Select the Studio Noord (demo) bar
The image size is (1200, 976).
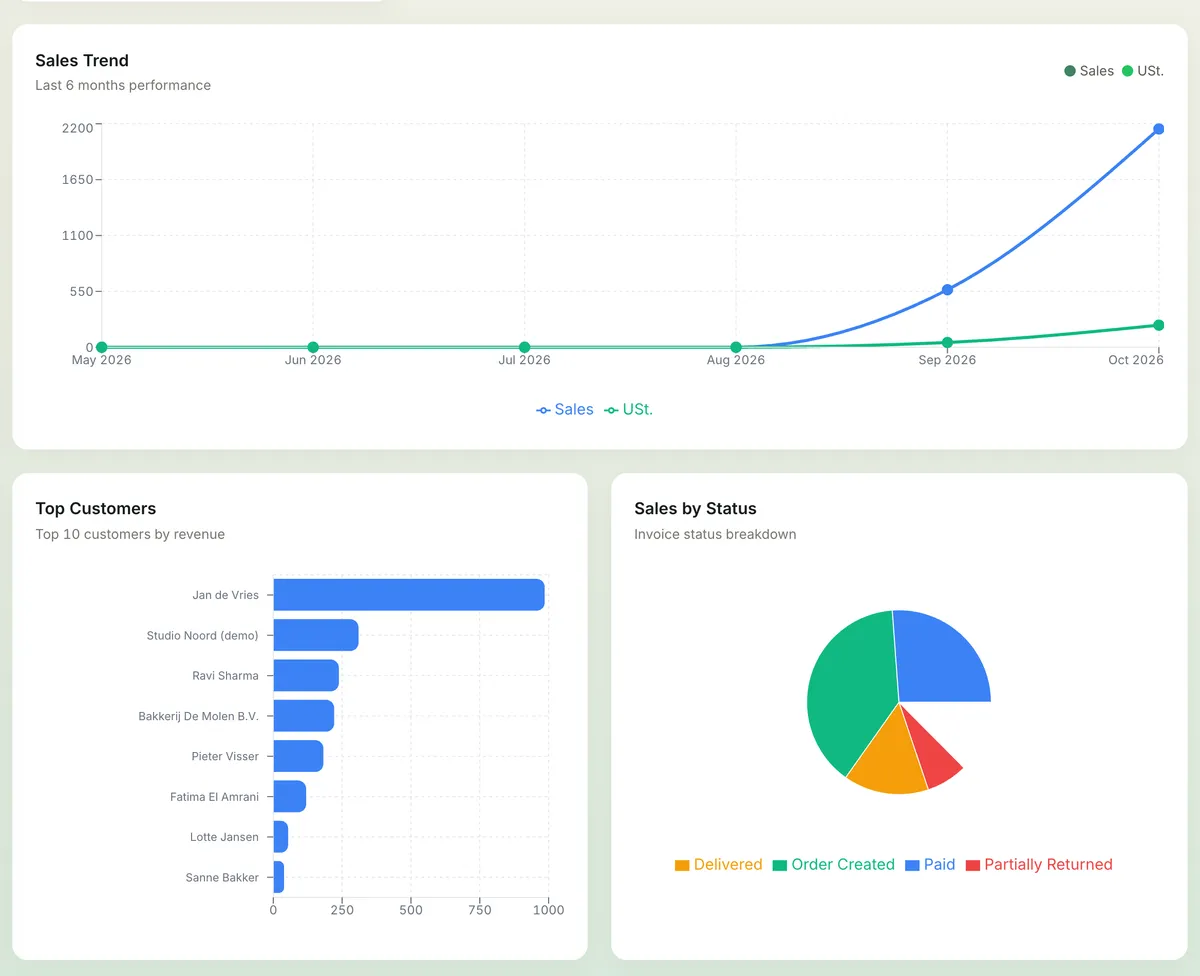click(x=316, y=635)
